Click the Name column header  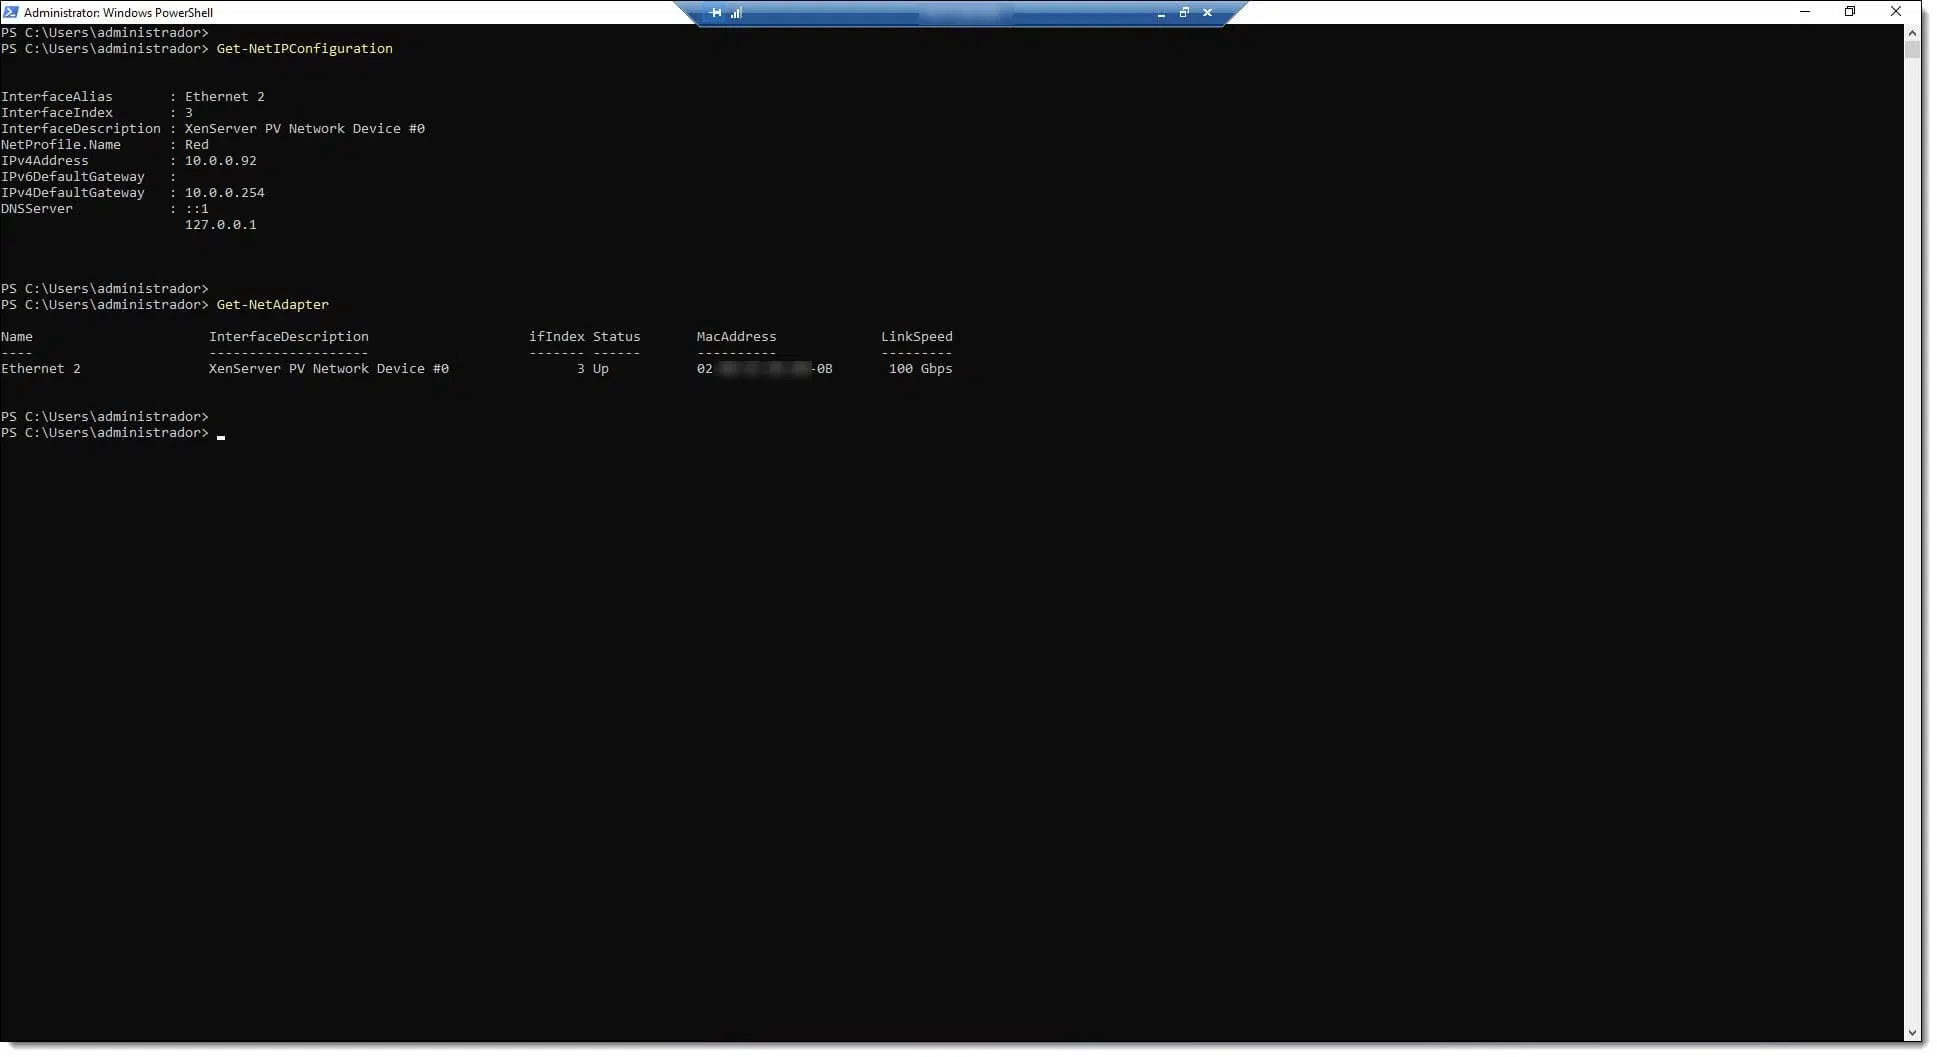16,336
